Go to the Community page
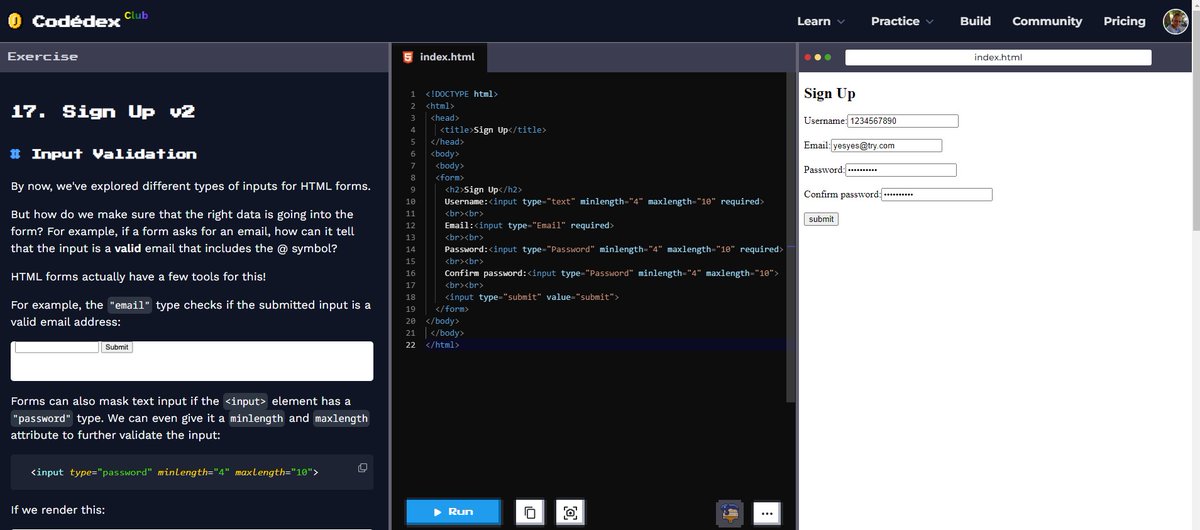This screenshot has height=530, width=1200. tap(1047, 21)
